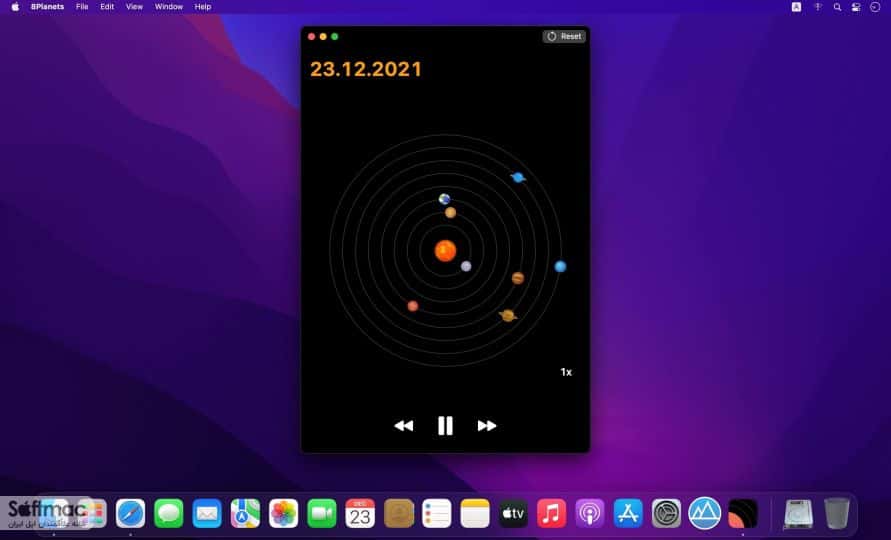Open the Trash in the Dock
Image resolution: width=891 pixels, height=540 pixels.
[837, 513]
